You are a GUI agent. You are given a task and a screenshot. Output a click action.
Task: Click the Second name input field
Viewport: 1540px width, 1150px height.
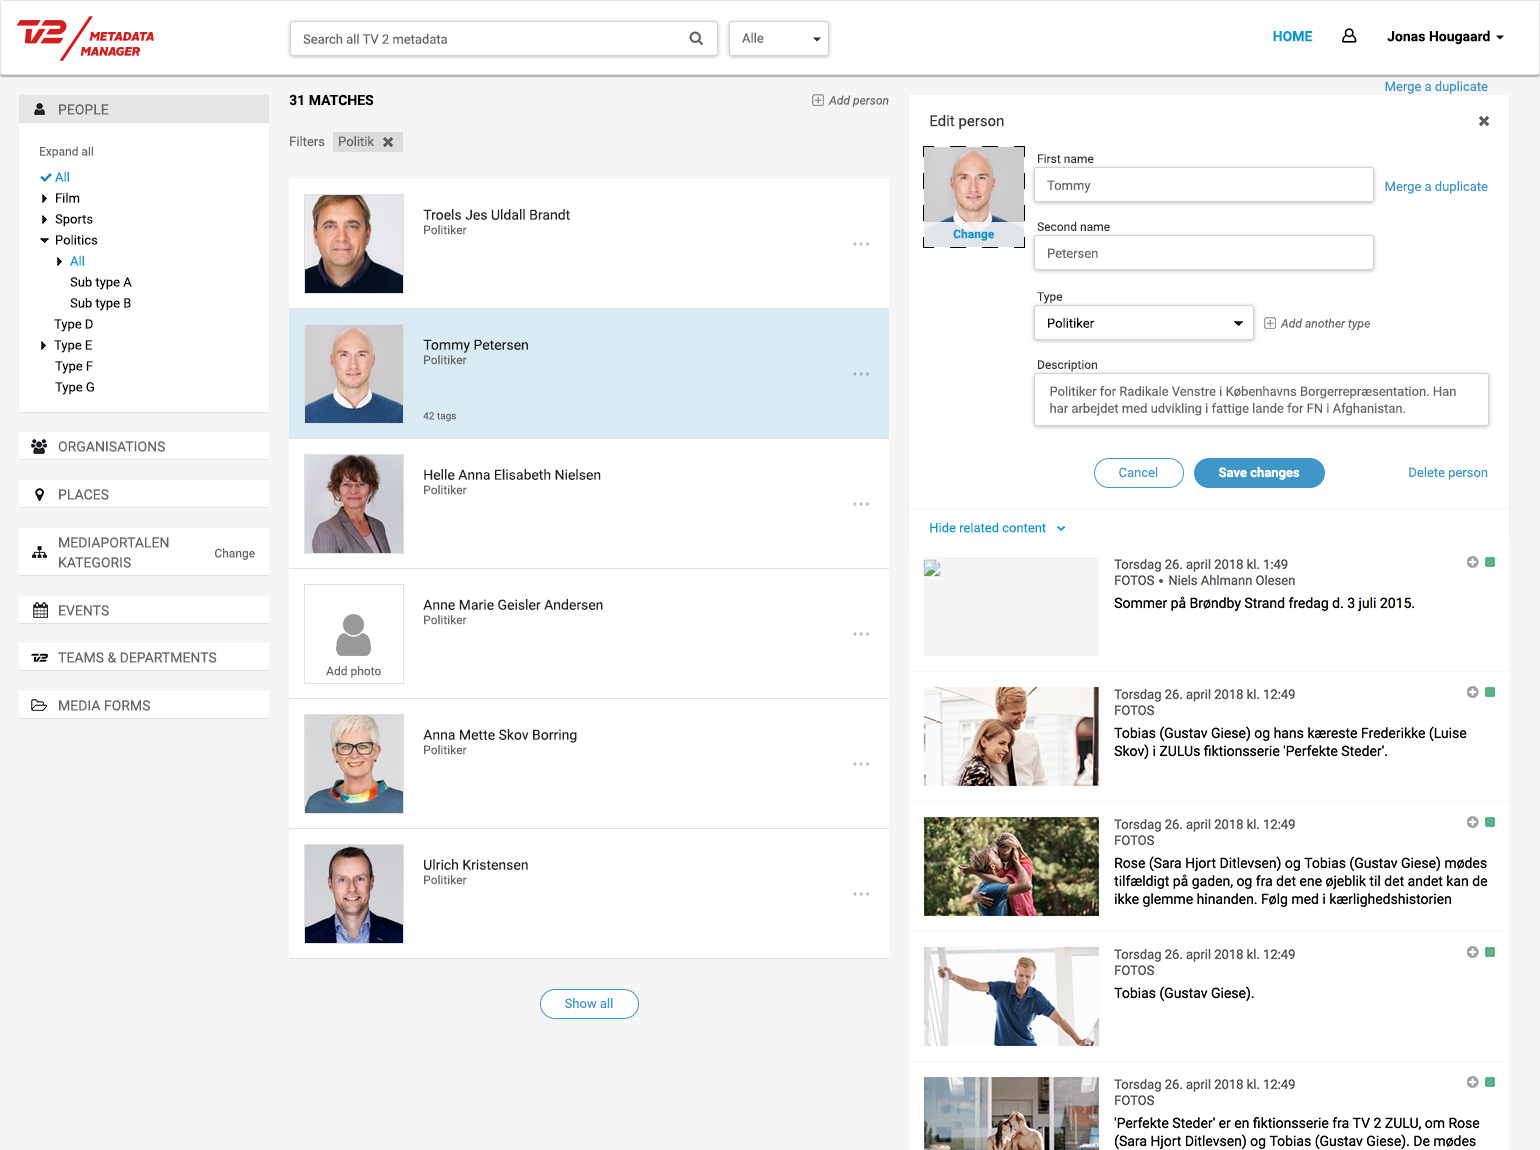(x=1203, y=253)
